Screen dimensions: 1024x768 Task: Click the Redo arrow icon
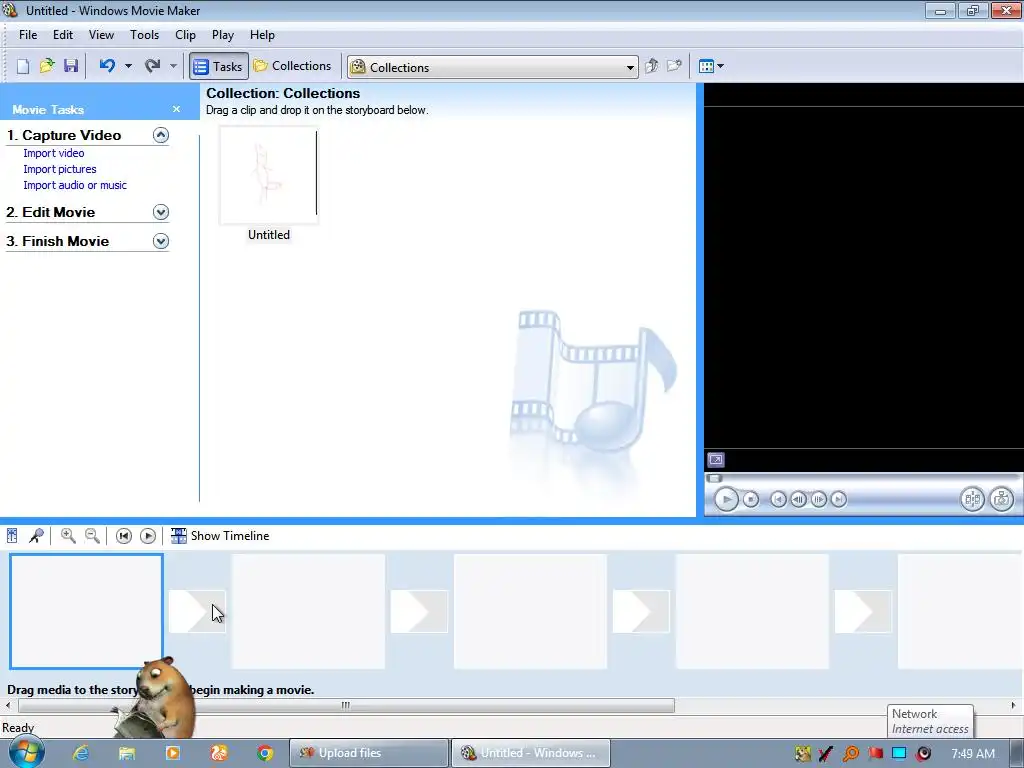click(x=152, y=66)
